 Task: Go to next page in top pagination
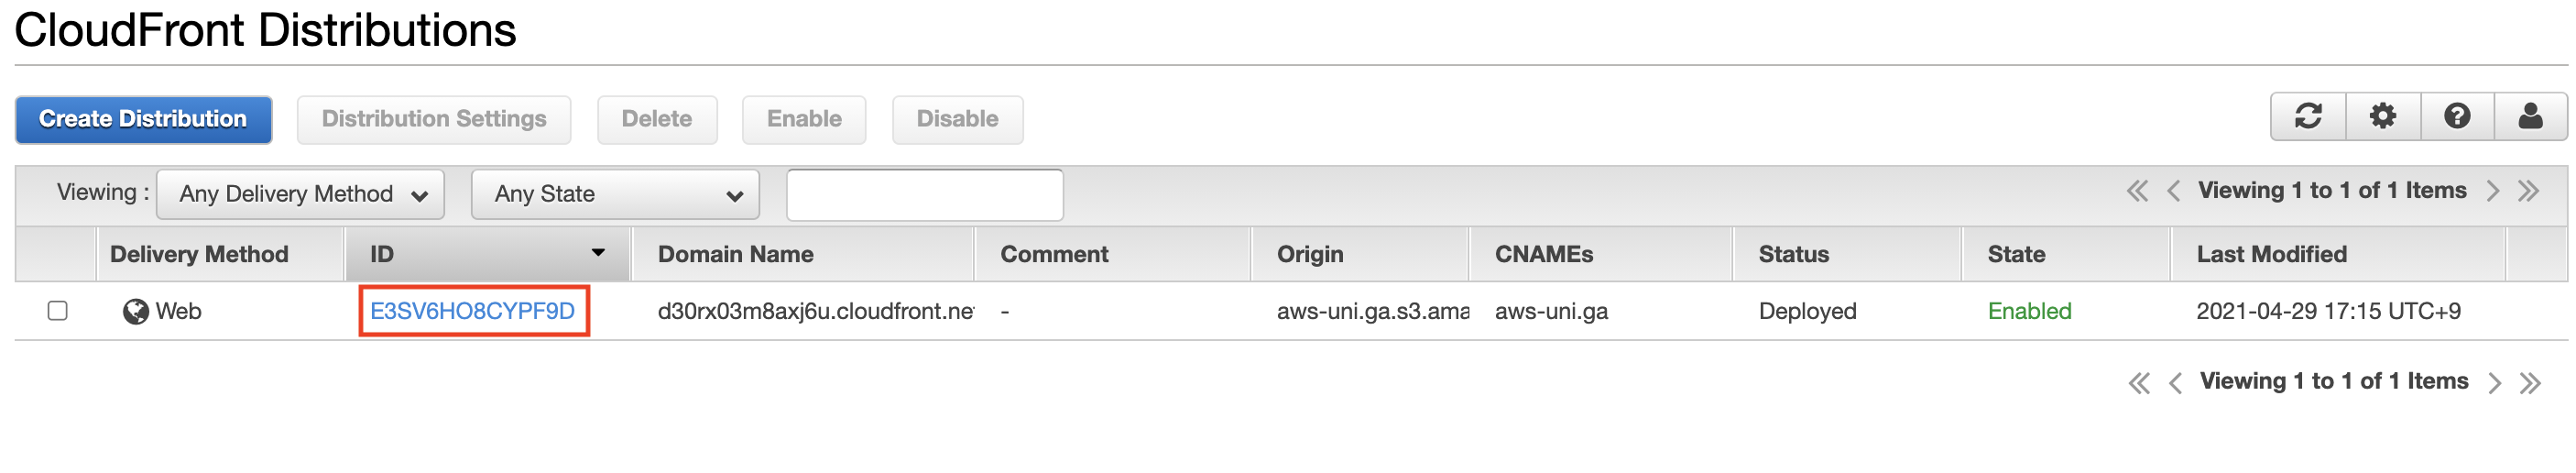[2493, 192]
